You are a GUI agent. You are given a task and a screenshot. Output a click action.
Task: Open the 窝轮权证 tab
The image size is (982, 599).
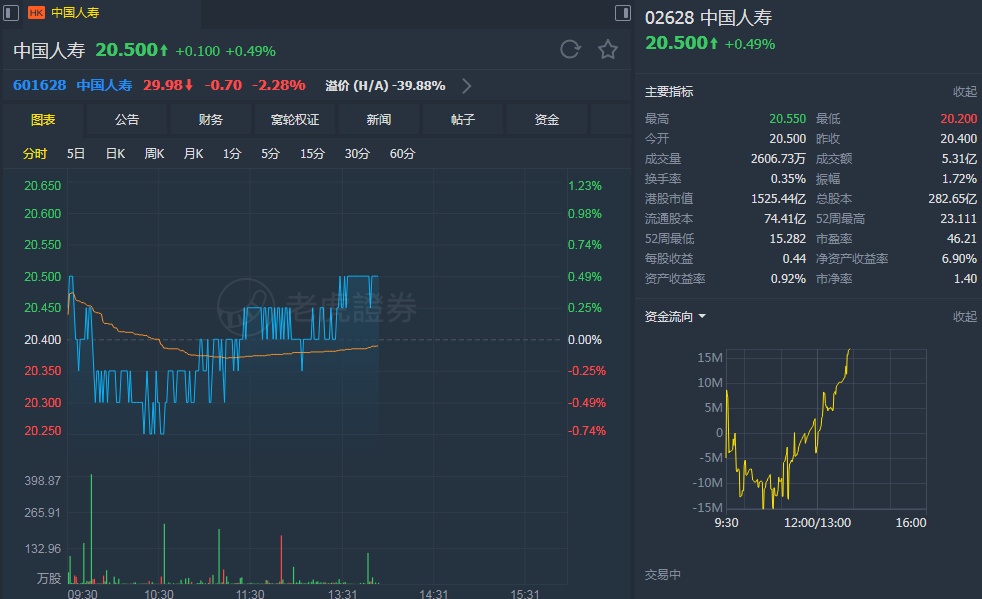(x=295, y=120)
